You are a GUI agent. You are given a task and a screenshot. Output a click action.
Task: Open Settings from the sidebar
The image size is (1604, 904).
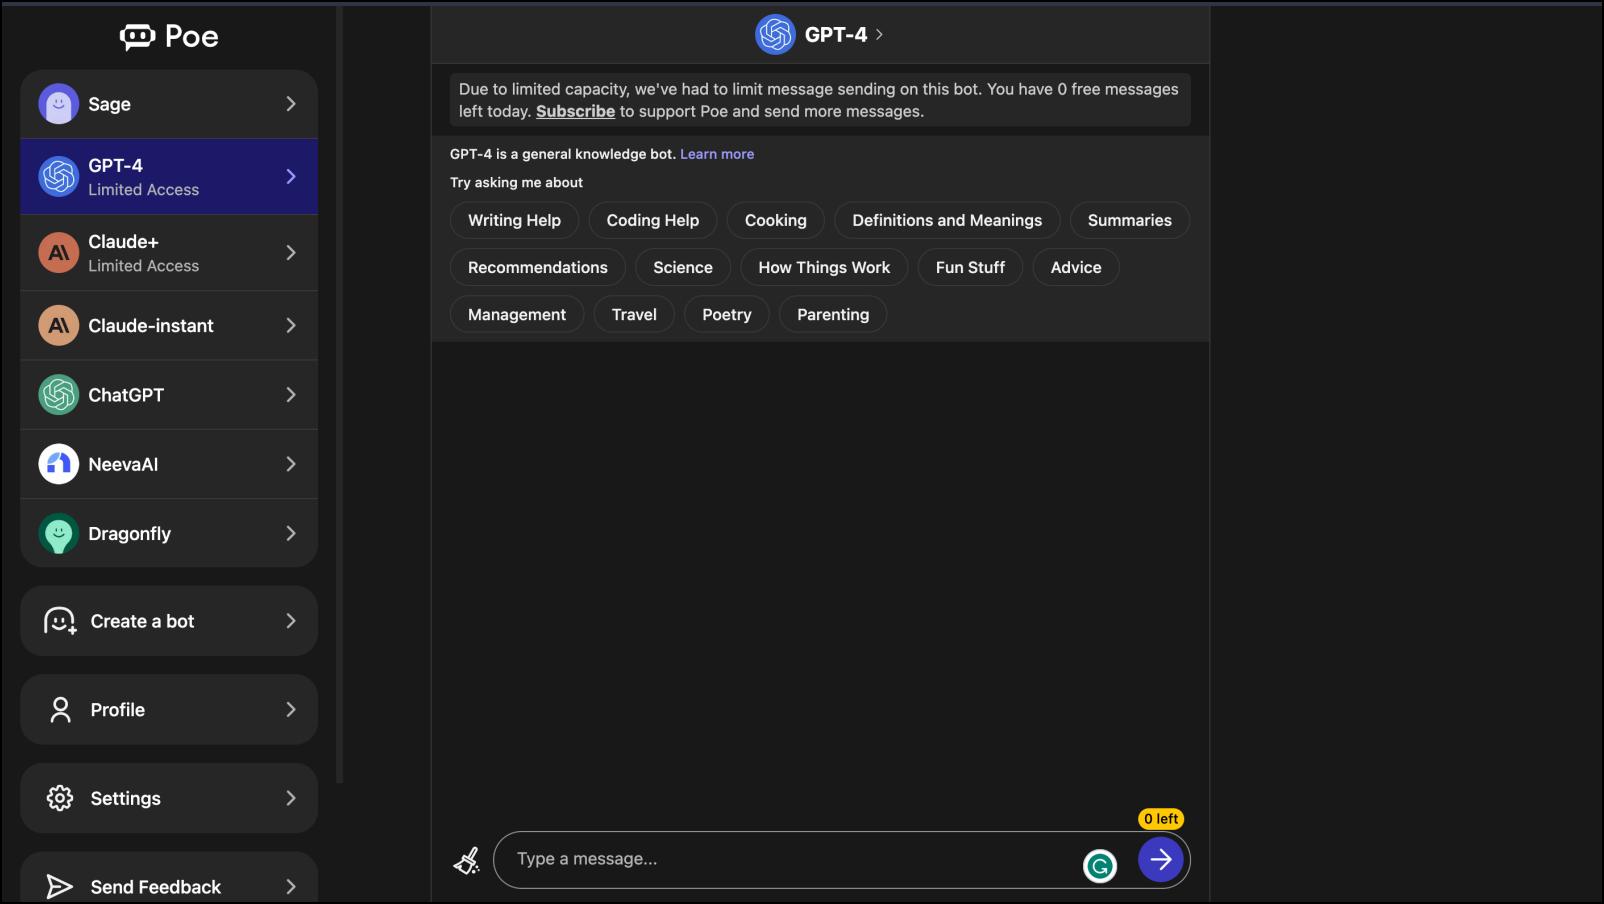click(169, 798)
